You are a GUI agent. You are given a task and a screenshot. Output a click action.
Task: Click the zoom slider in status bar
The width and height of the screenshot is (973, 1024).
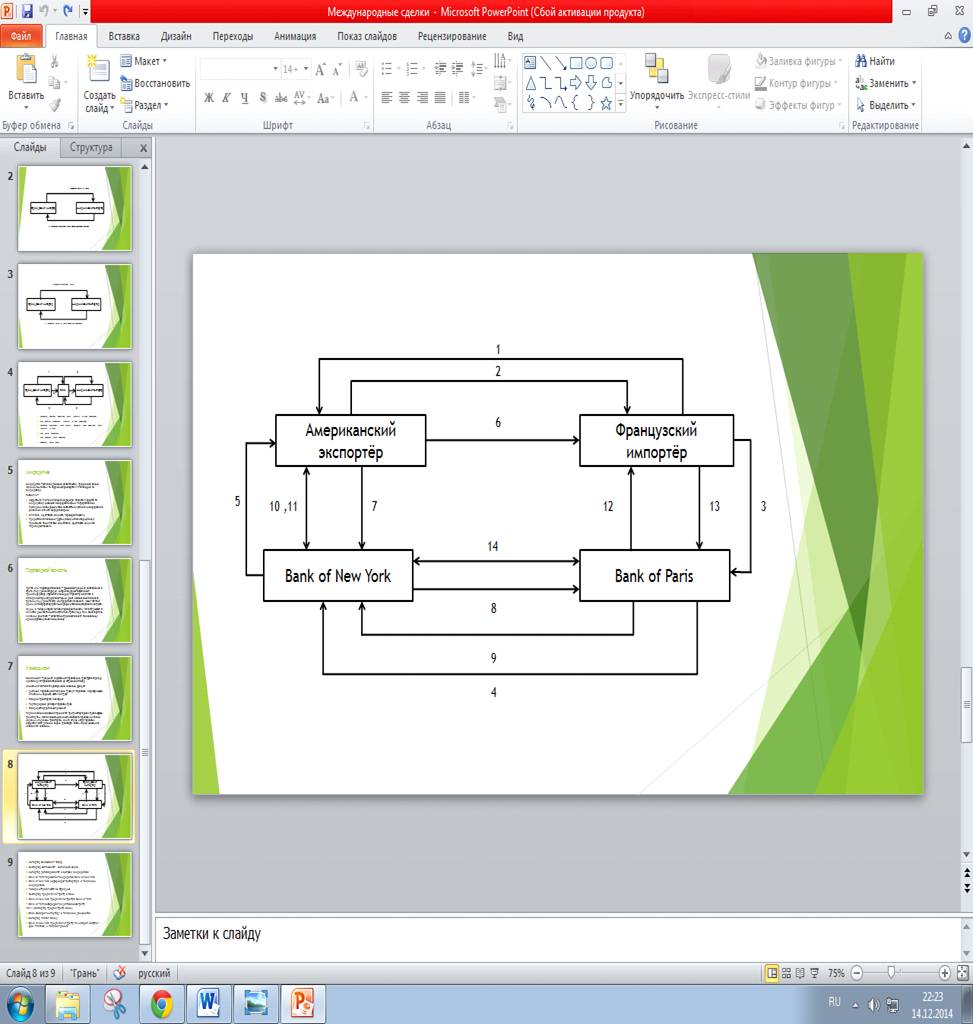tap(891, 973)
